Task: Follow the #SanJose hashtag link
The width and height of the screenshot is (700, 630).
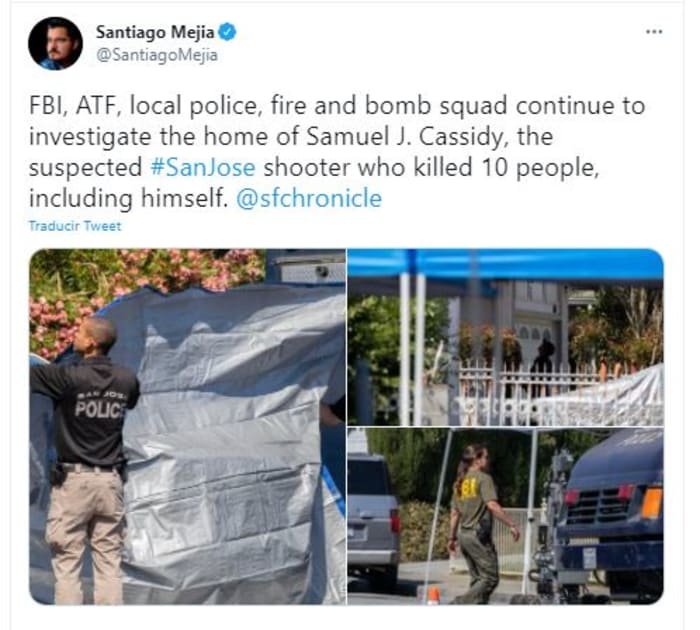Action: [x=203, y=167]
